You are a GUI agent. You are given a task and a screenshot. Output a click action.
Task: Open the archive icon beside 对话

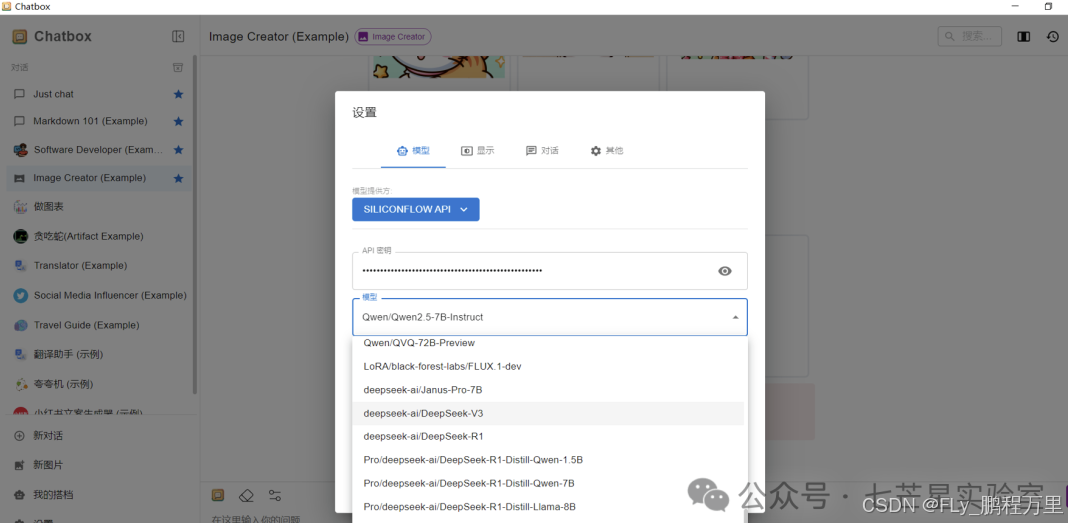[177, 67]
